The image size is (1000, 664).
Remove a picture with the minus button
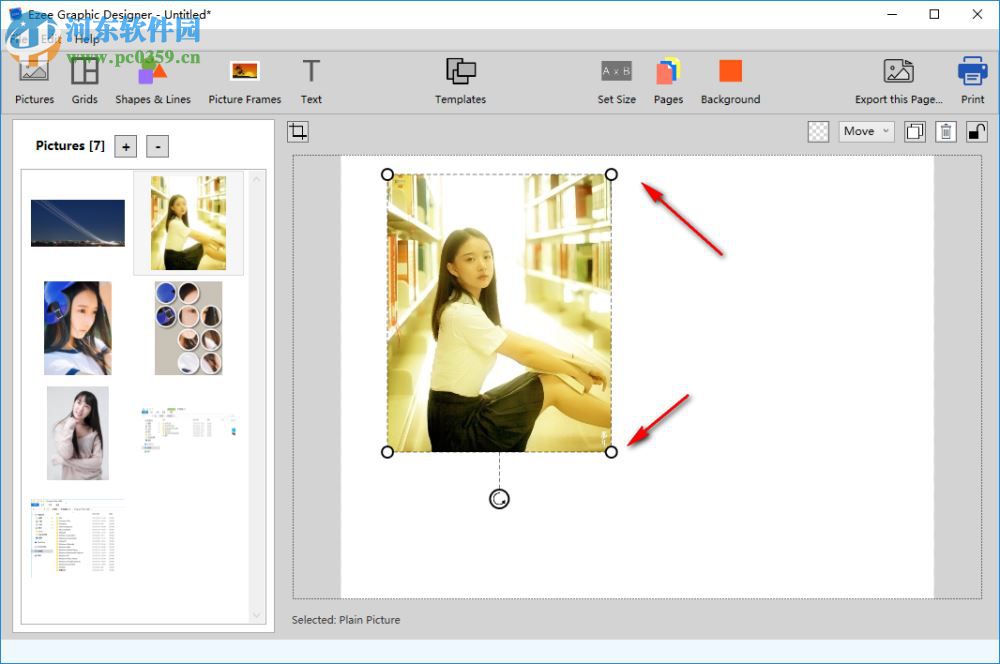[x=156, y=146]
